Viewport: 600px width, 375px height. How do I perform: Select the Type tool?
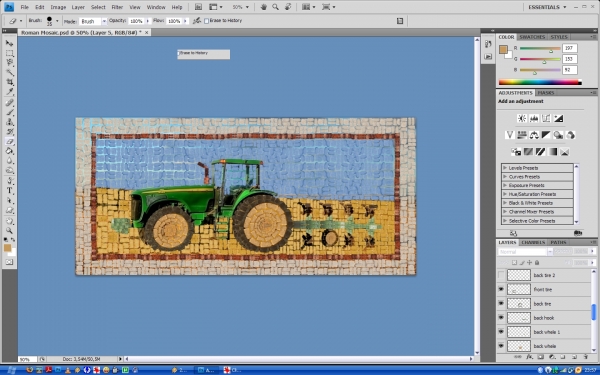[9, 191]
